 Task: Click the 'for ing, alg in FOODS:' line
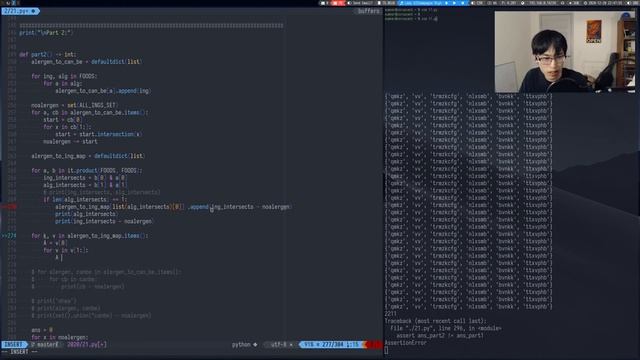(64, 76)
